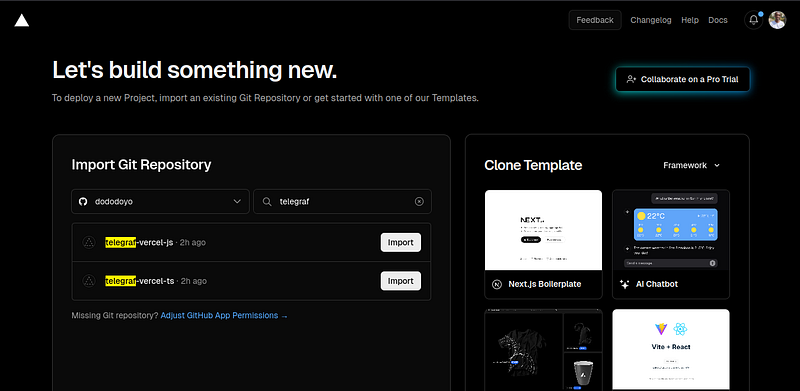This screenshot has width=800, height=391.
Task: Click the telegraf-vercel-js repository icon
Action: 89,242
